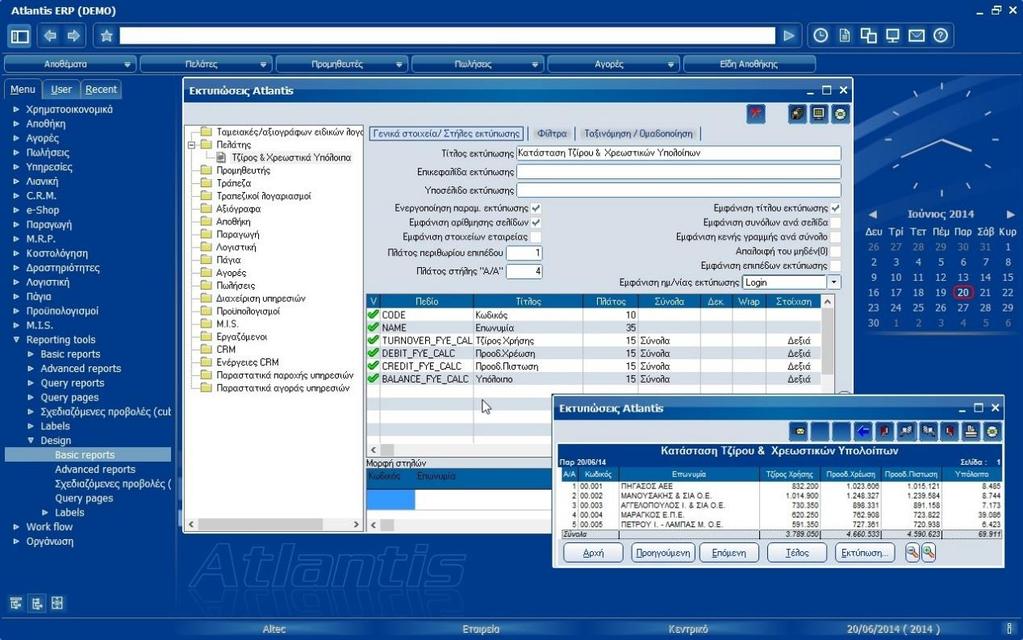This screenshot has height=640, width=1023.
Task: Open the Αποθέματα dropdown menu
Action: [70, 64]
